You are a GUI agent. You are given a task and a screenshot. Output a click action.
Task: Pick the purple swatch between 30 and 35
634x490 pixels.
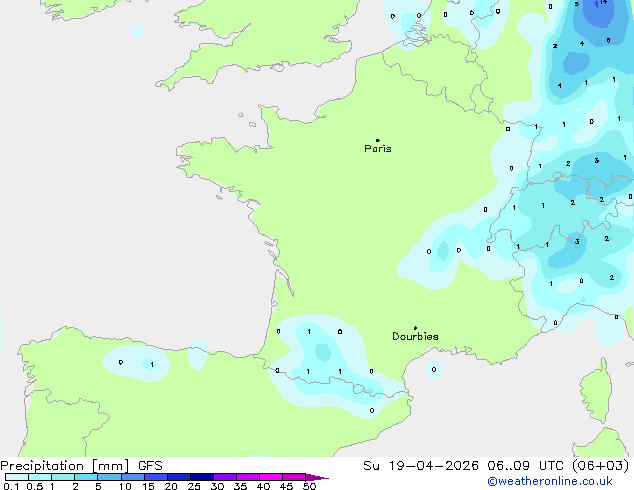(225, 477)
